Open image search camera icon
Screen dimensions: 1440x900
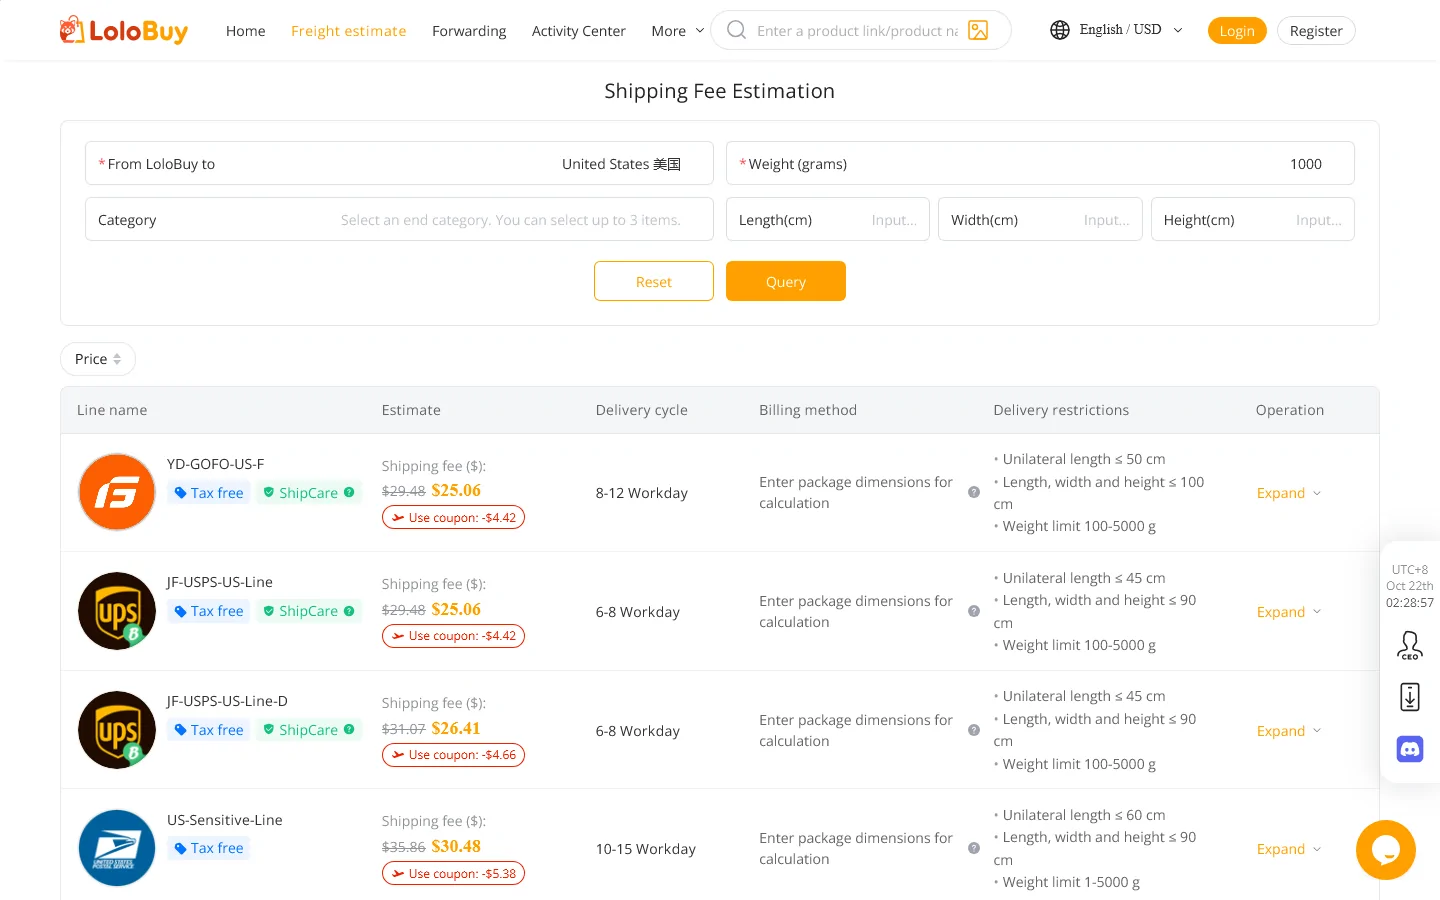point(978,31)
